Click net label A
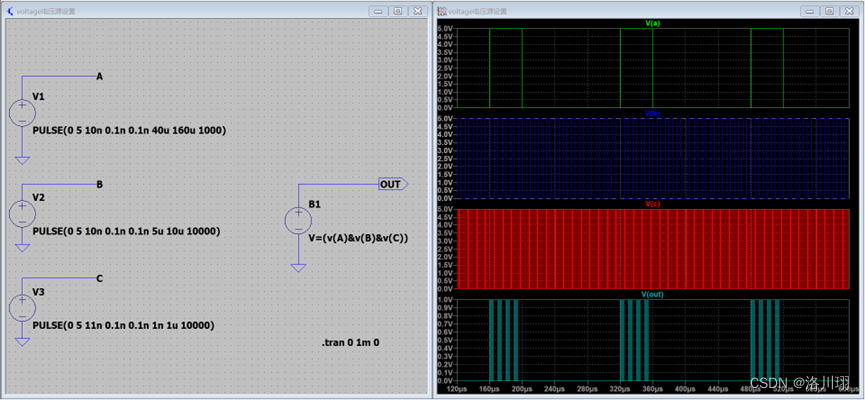Image resolution: width=865 pixels, height=400 pixels. [100, 77]
